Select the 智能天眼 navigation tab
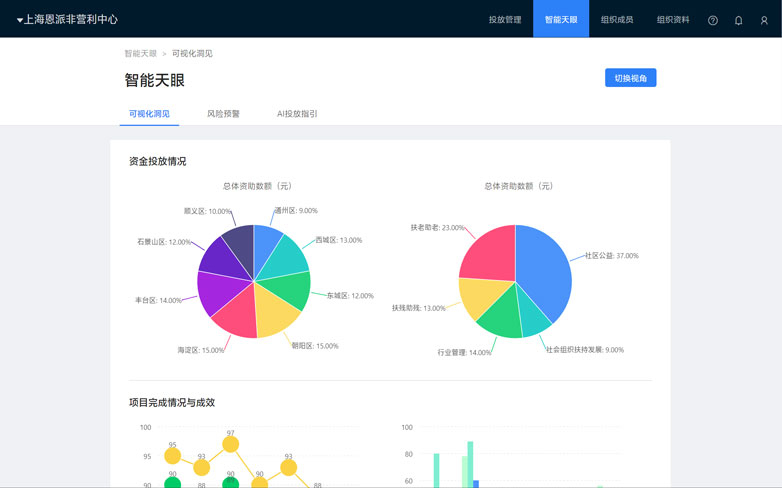This screenshot has width=782, height=488. [561, 19]
